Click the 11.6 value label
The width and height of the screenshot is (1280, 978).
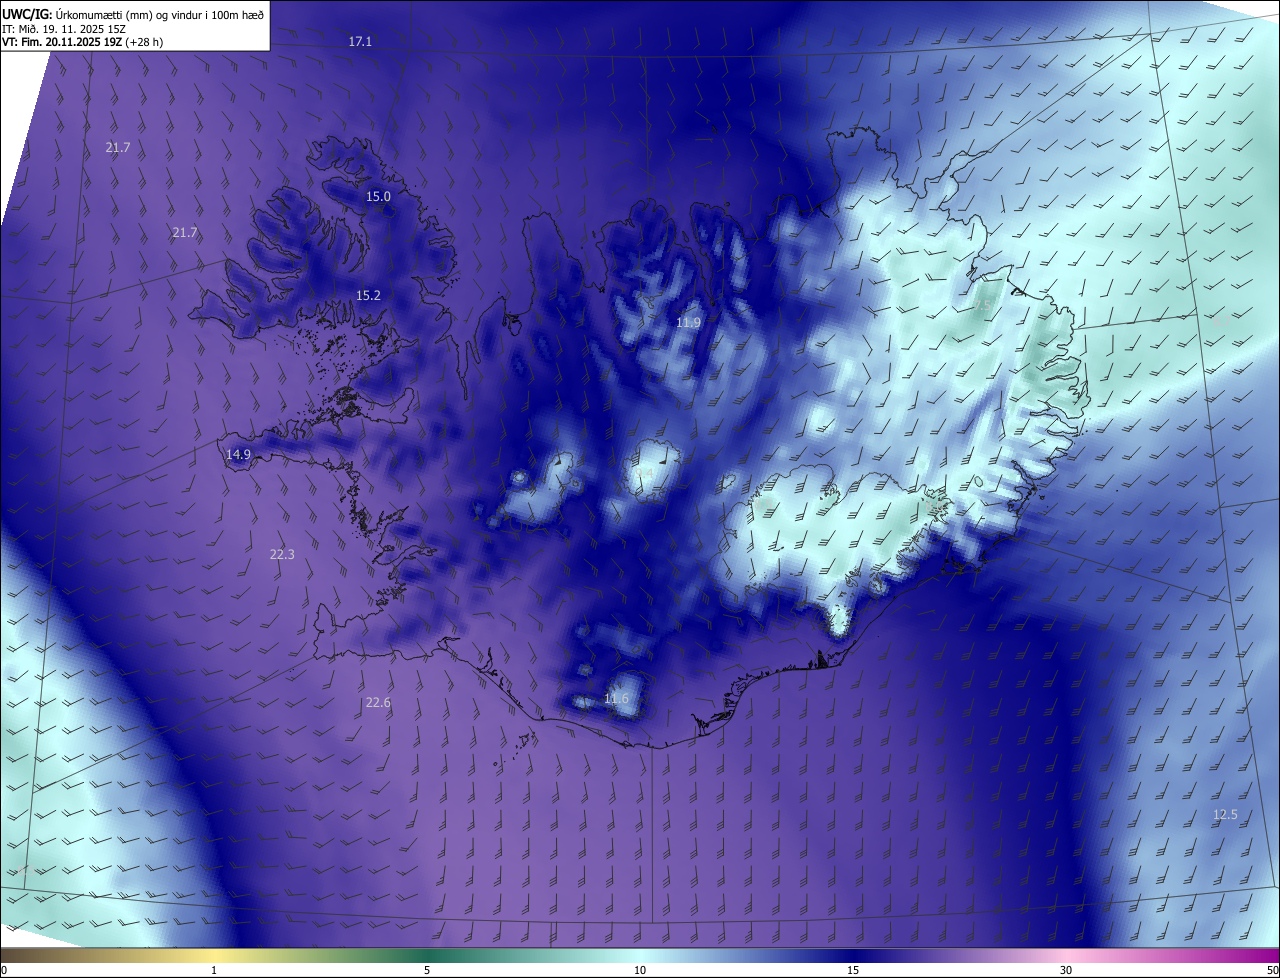[x=617, y=698]
